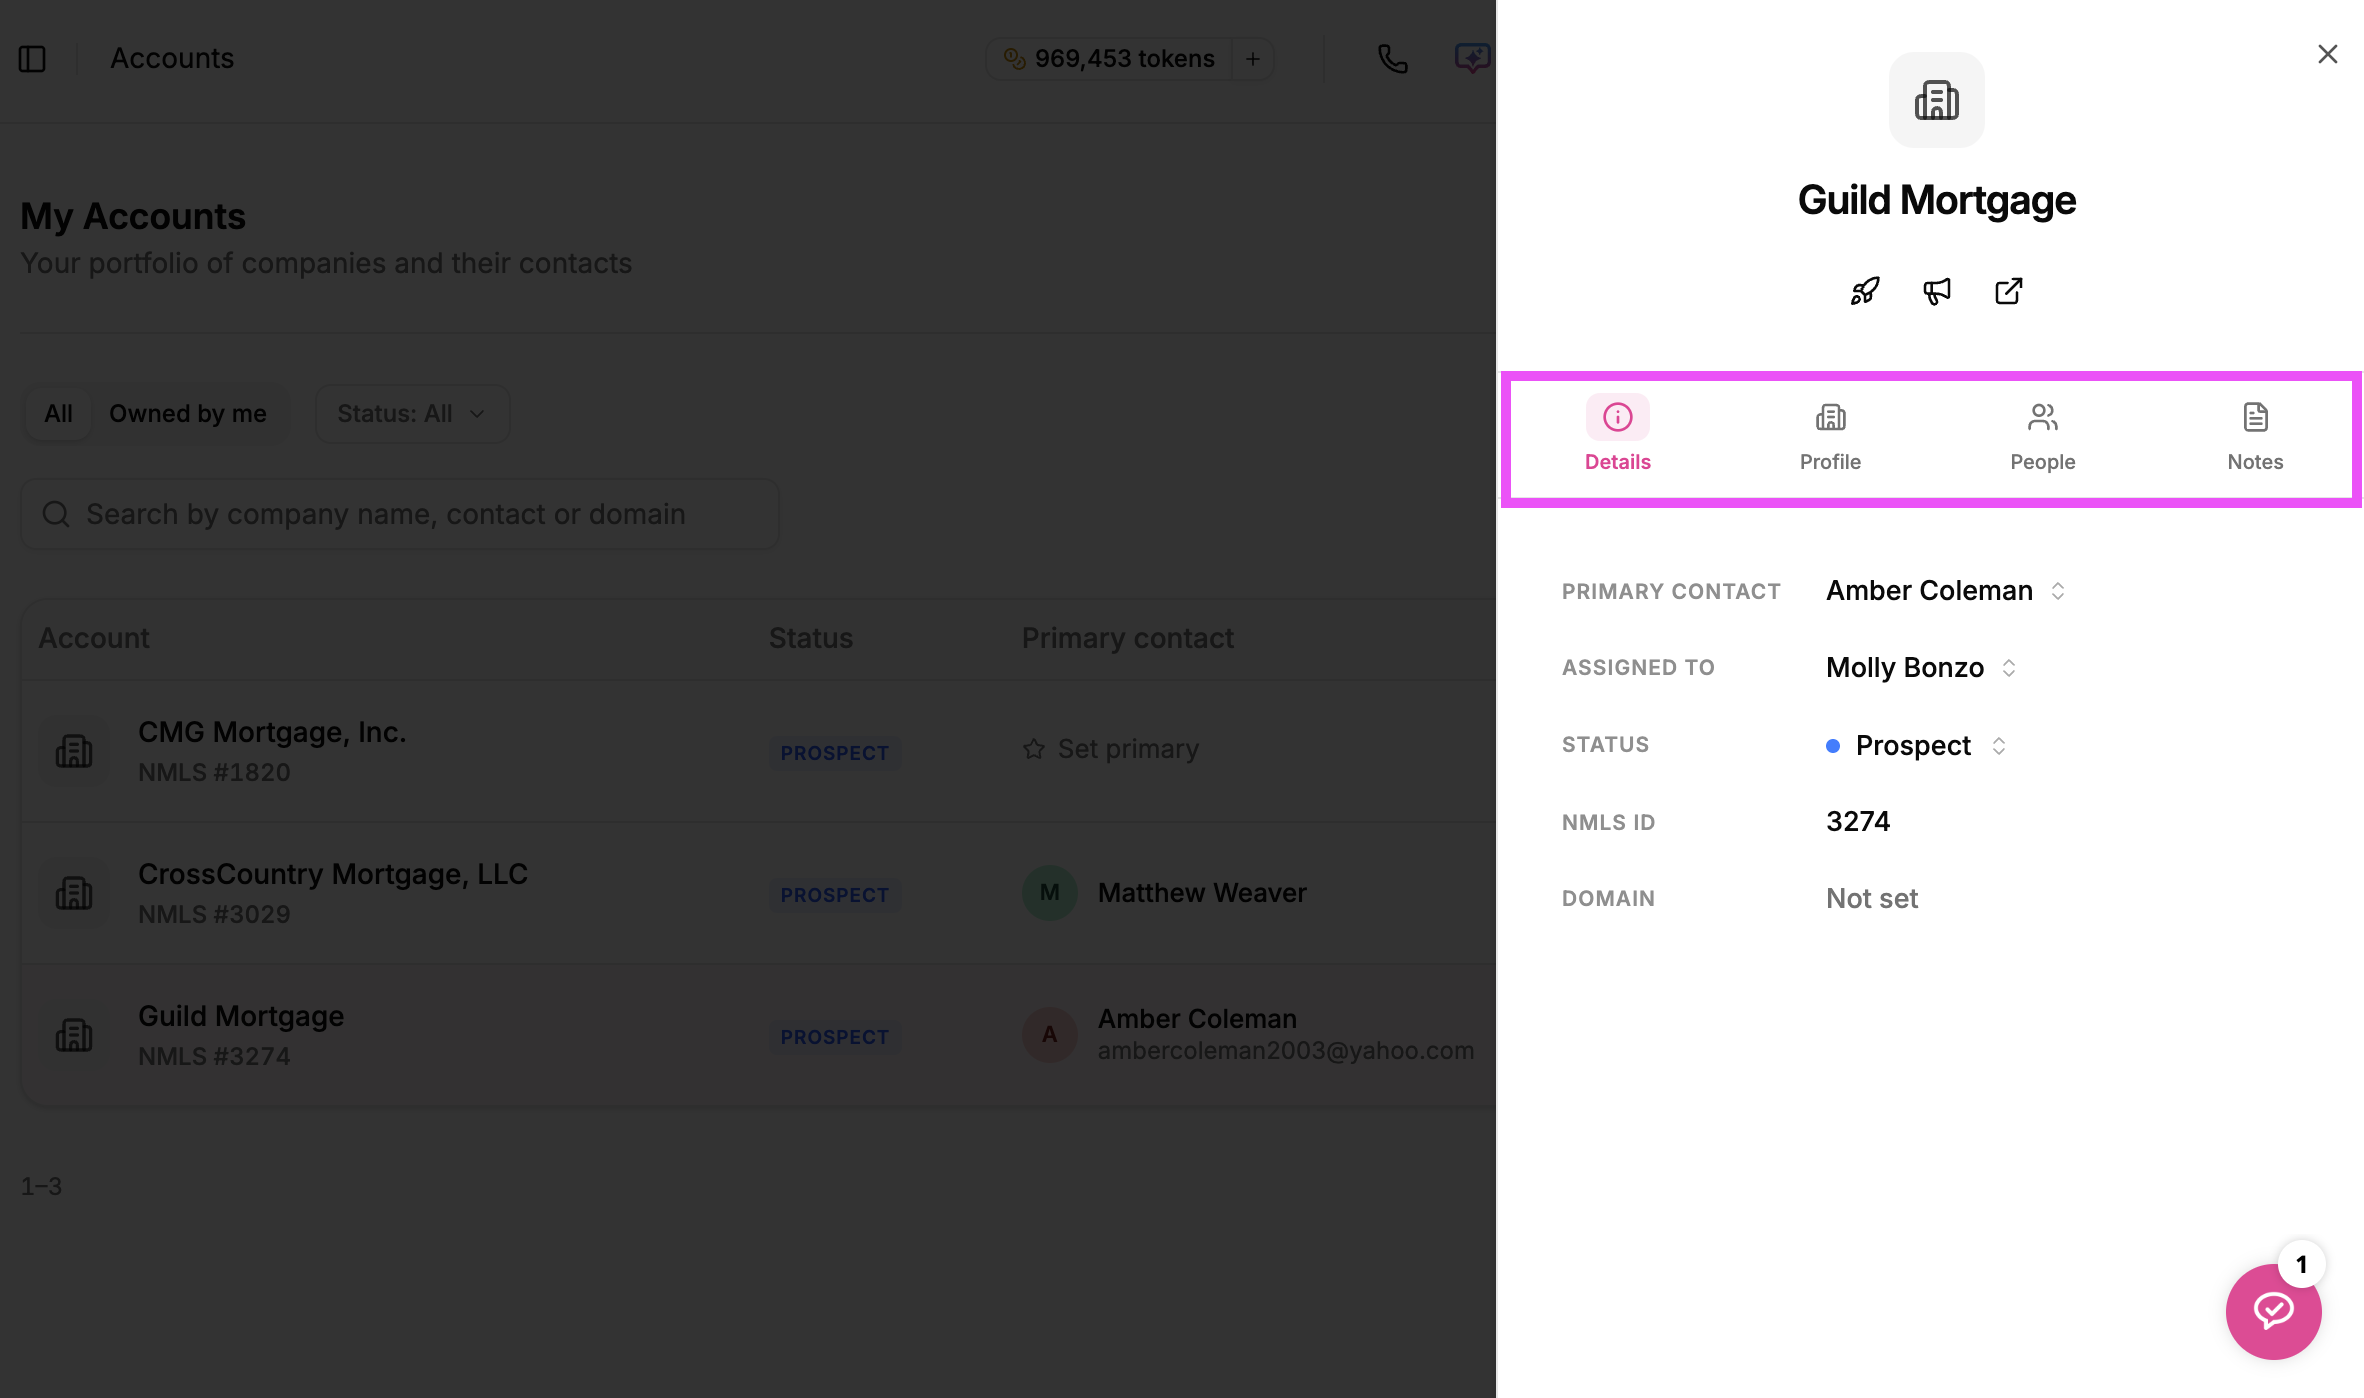
Task: Open the AI sparkle chat icon
Action: (x=1472, y=58)
